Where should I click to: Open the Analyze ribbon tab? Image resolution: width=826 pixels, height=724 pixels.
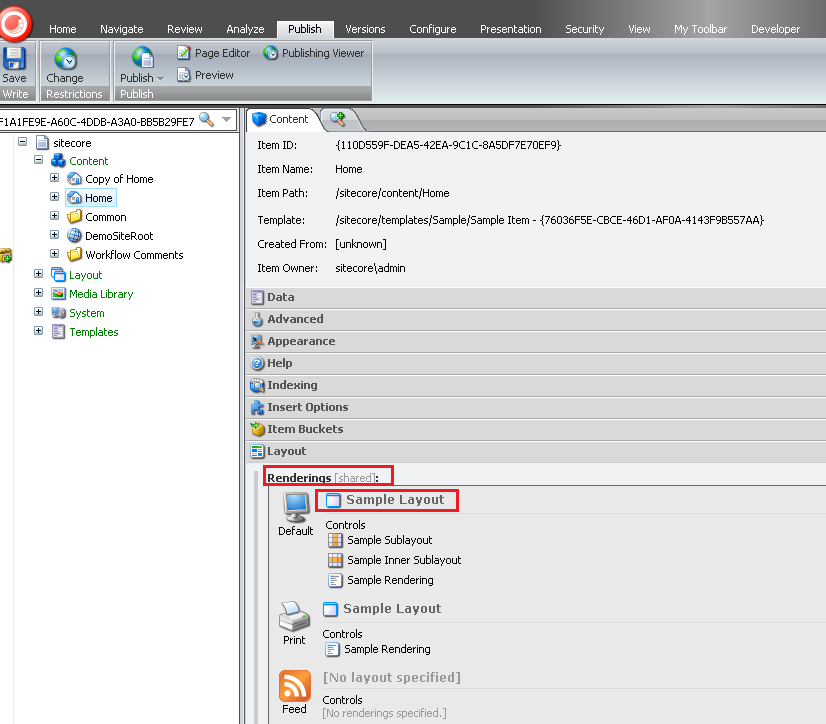(245, 29)
